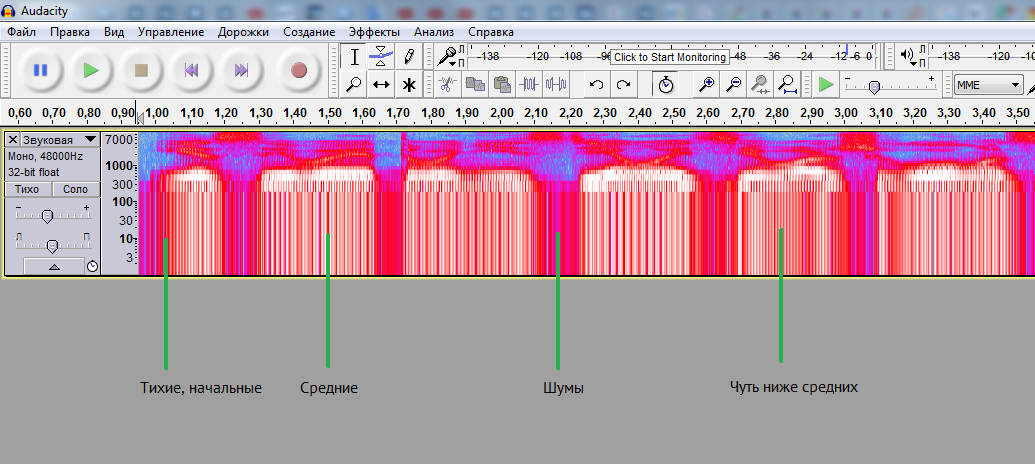The image size is (1035, 464).
Task: Open the MME audio host dropdown
Action: (988, 84)
